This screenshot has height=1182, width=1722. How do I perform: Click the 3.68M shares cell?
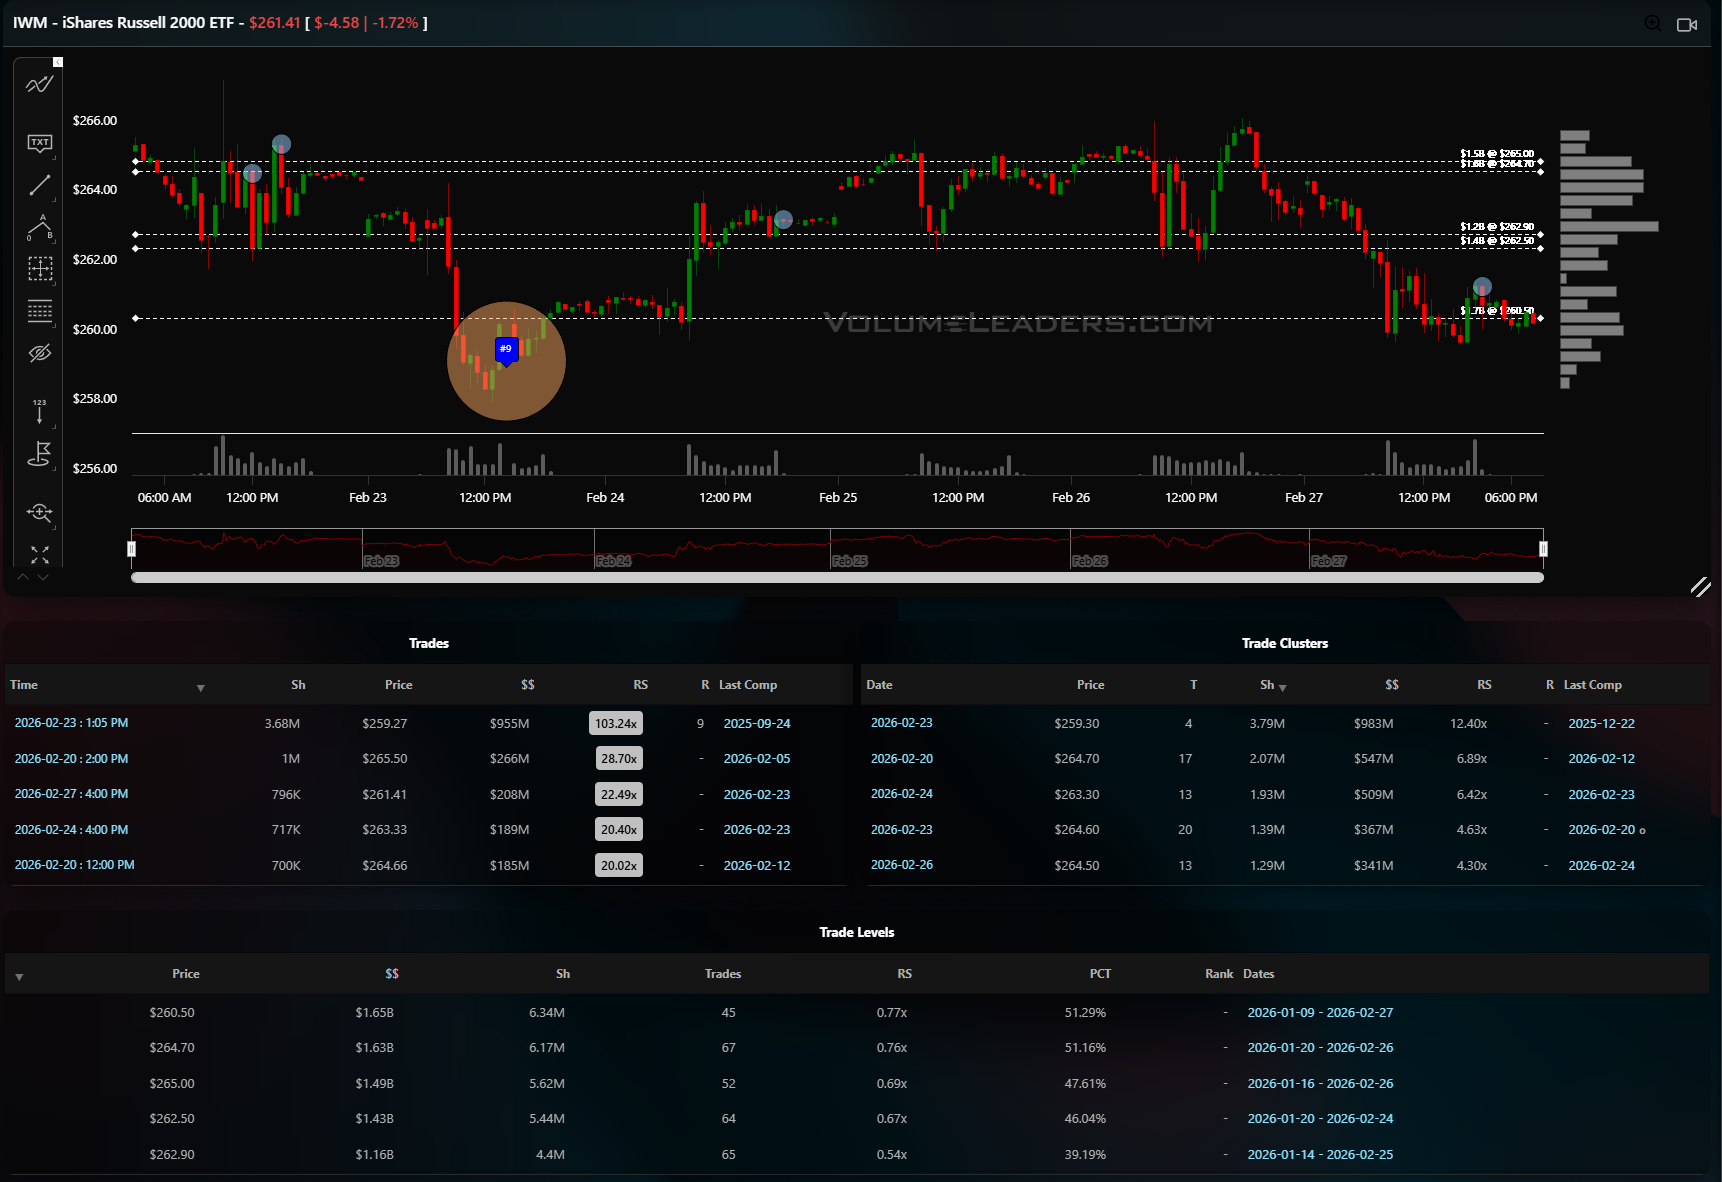pyautogui.click(x=282, y=724)
